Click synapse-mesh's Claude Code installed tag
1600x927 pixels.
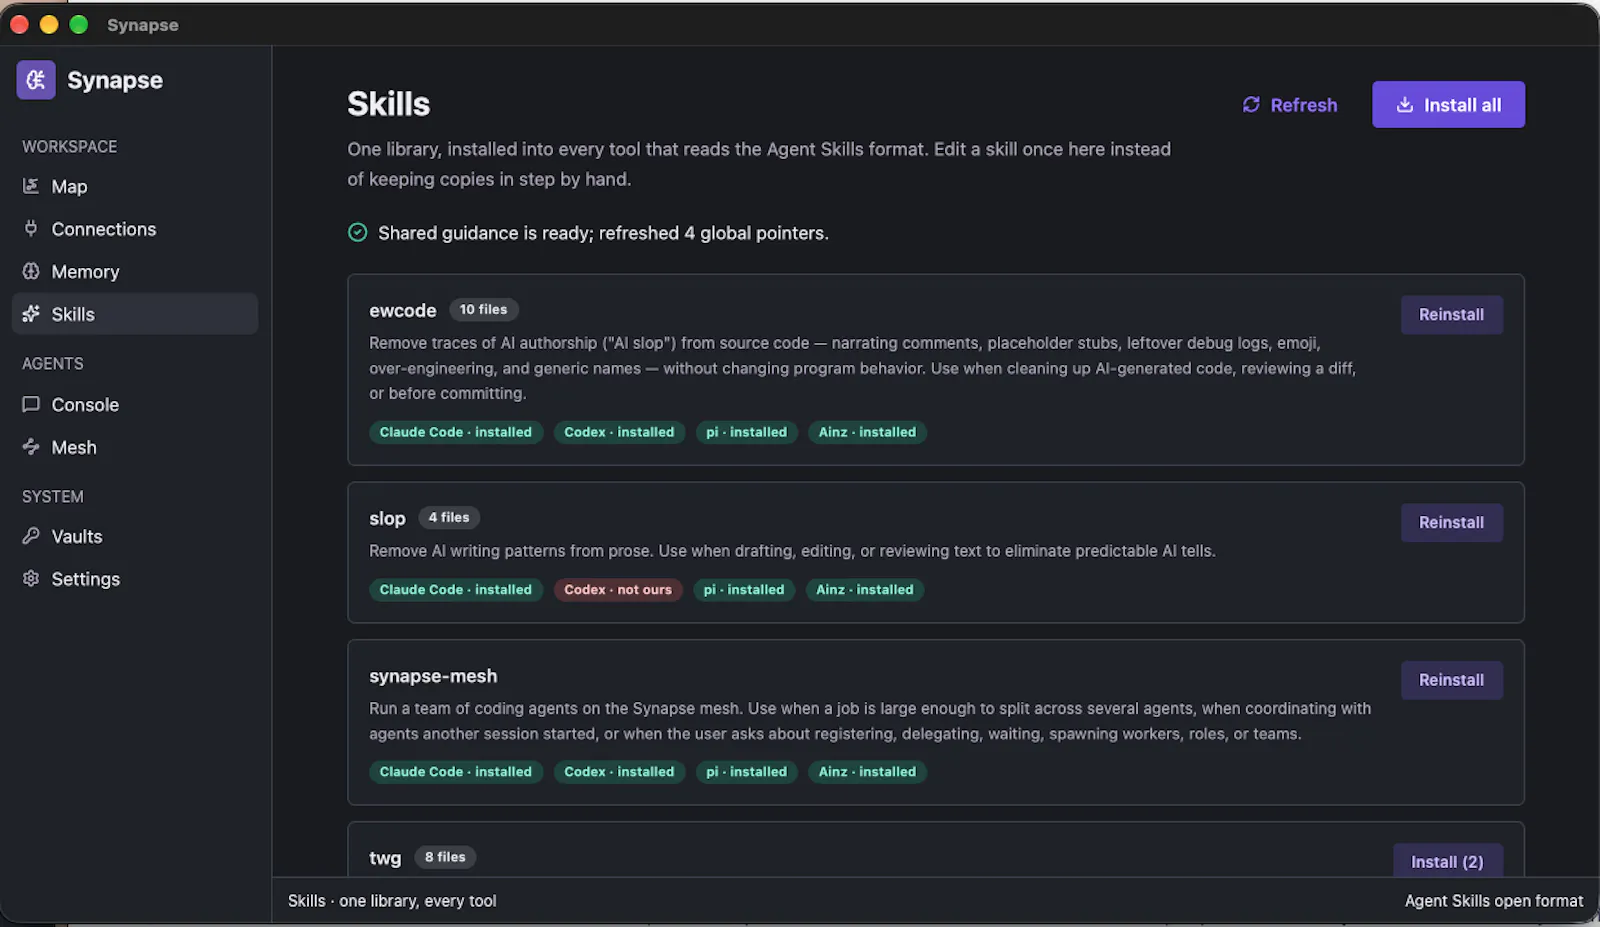point(456,772)
